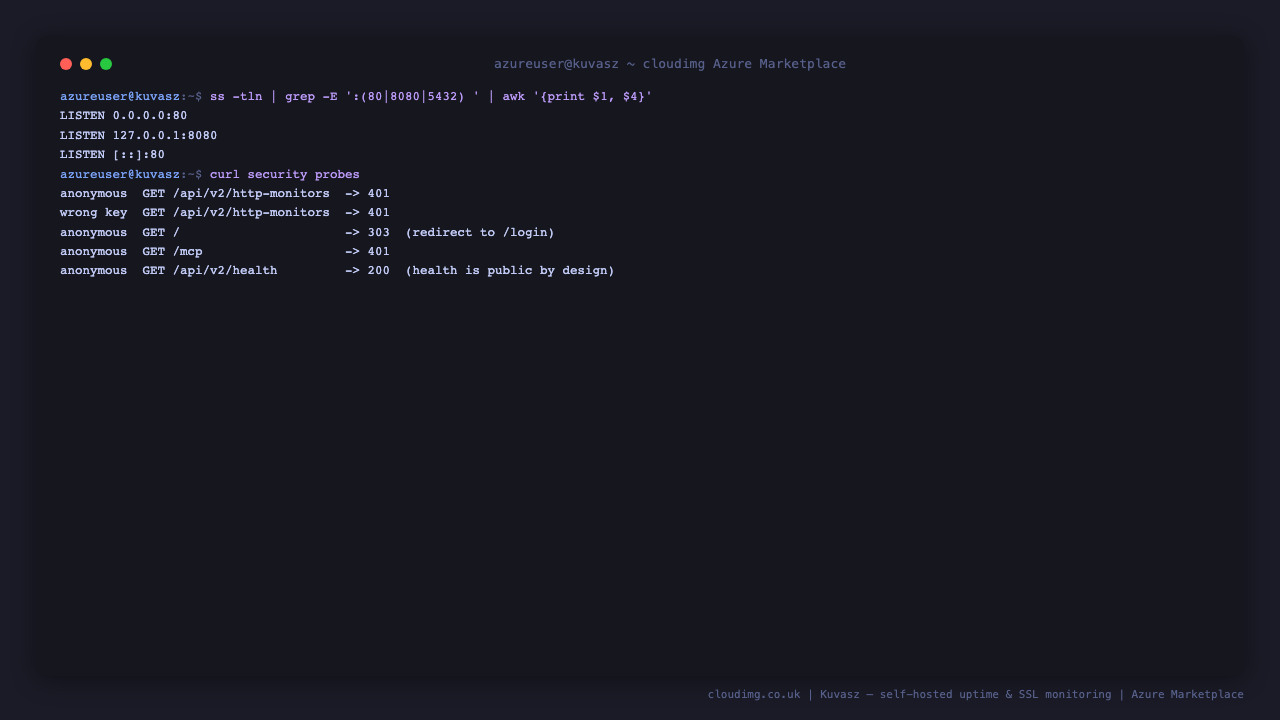Select the 'LISTEN 127.0.0.1:8080' output line
The image size is (1280, 720).
click(x=139, y=135)
